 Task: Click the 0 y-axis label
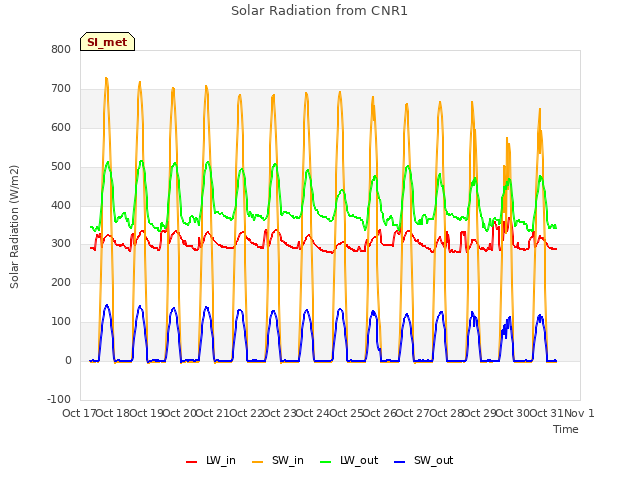pyautogui.click(x=68, y=360)
